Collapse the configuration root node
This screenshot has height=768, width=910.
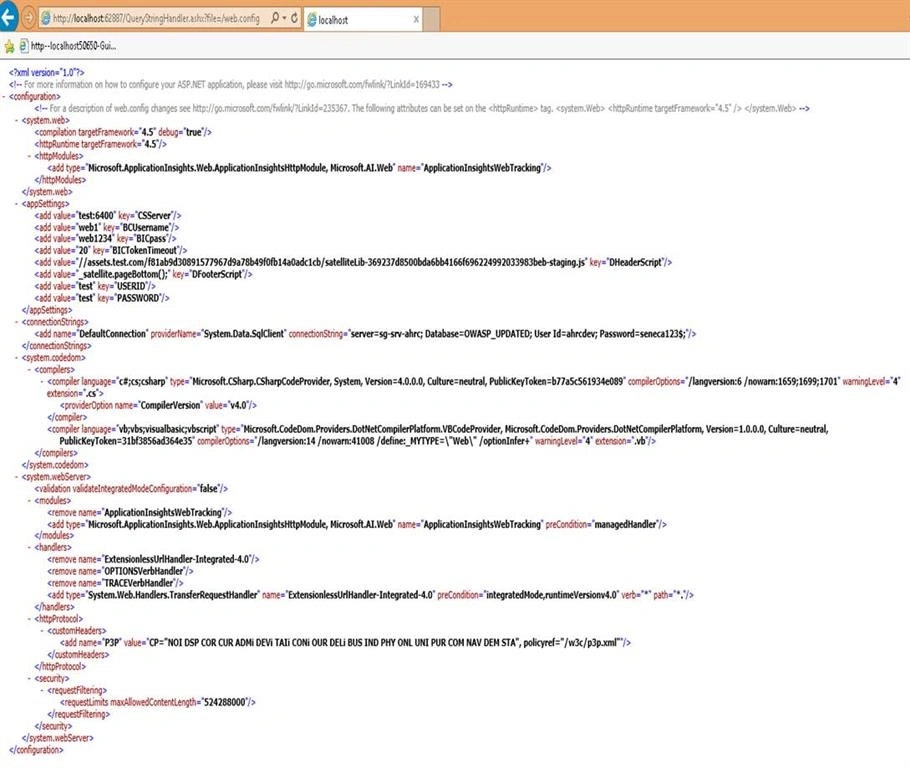pyautogui.click(x=5, y=96)
